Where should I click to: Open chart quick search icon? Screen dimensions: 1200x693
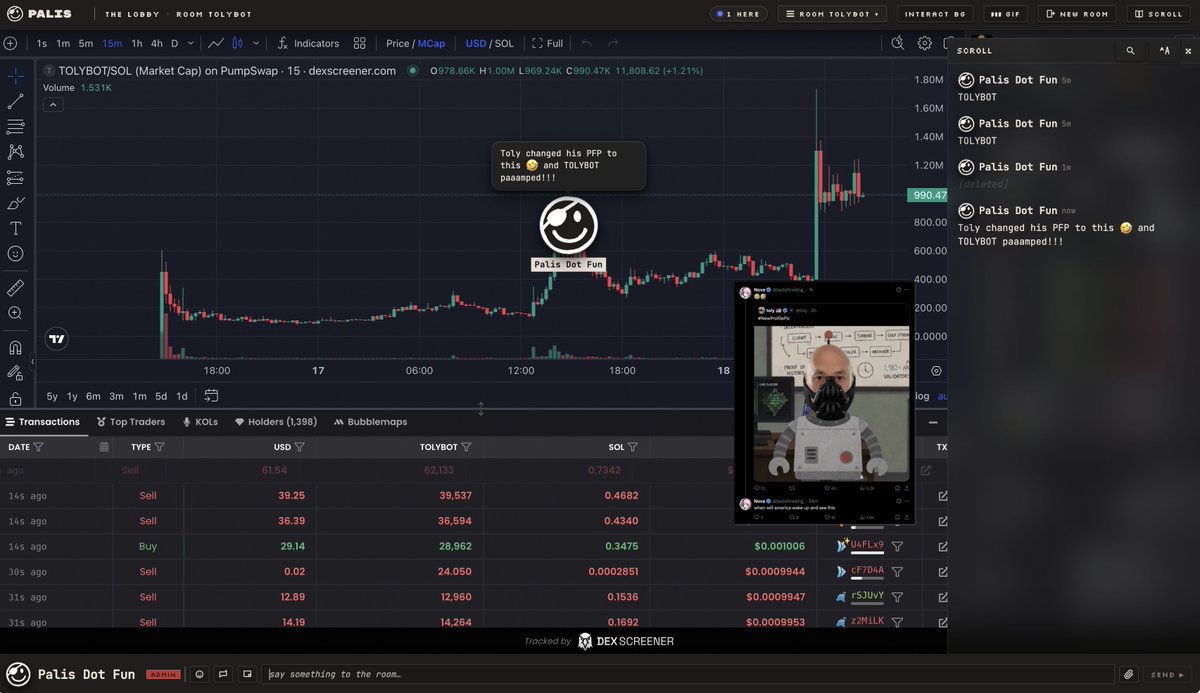[898, 43]
